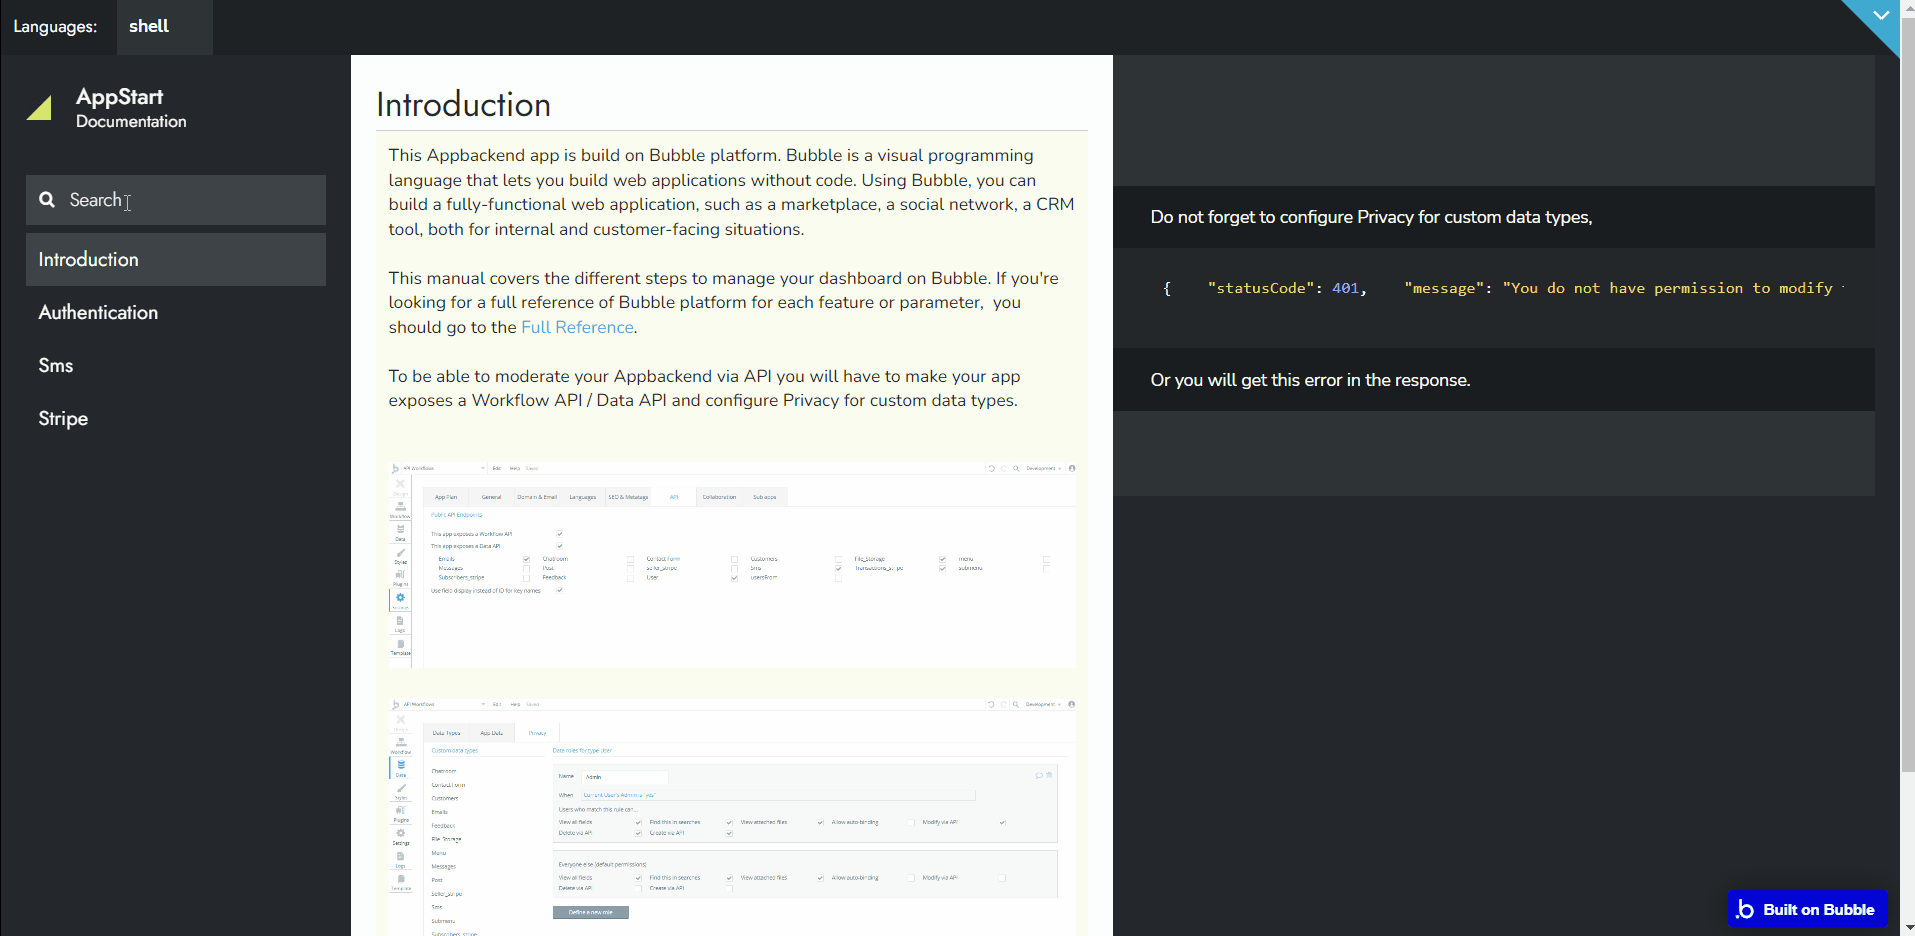Open the API settings screenshot thumbnail
The image size is (1915, 936).
click(x=732, y=564)
